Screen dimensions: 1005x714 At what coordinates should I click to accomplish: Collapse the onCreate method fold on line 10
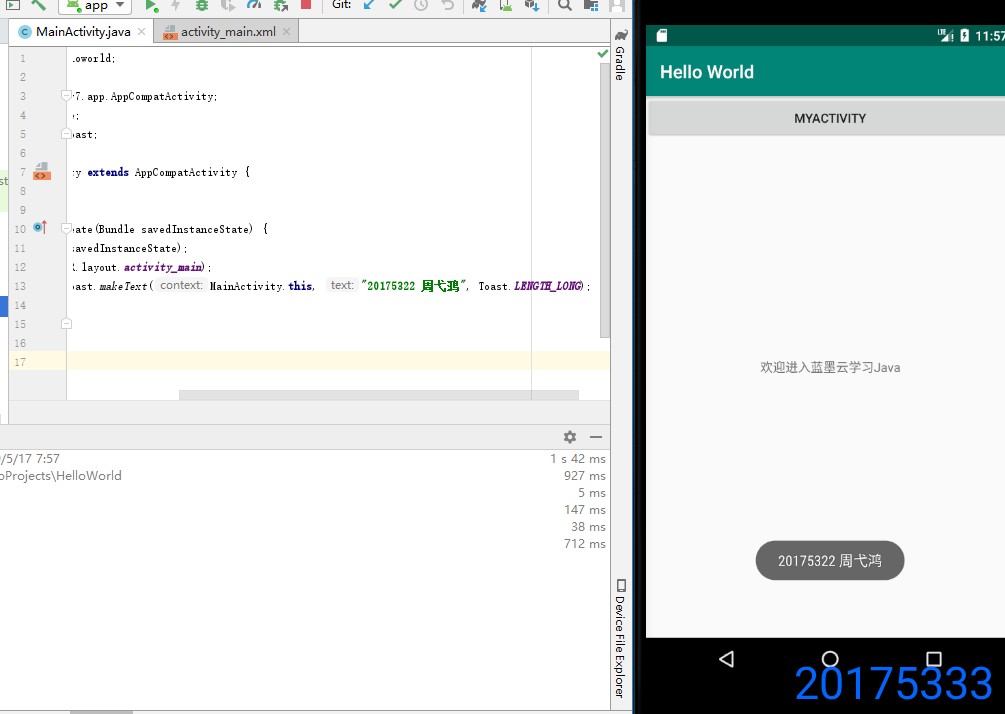[66, 228]
